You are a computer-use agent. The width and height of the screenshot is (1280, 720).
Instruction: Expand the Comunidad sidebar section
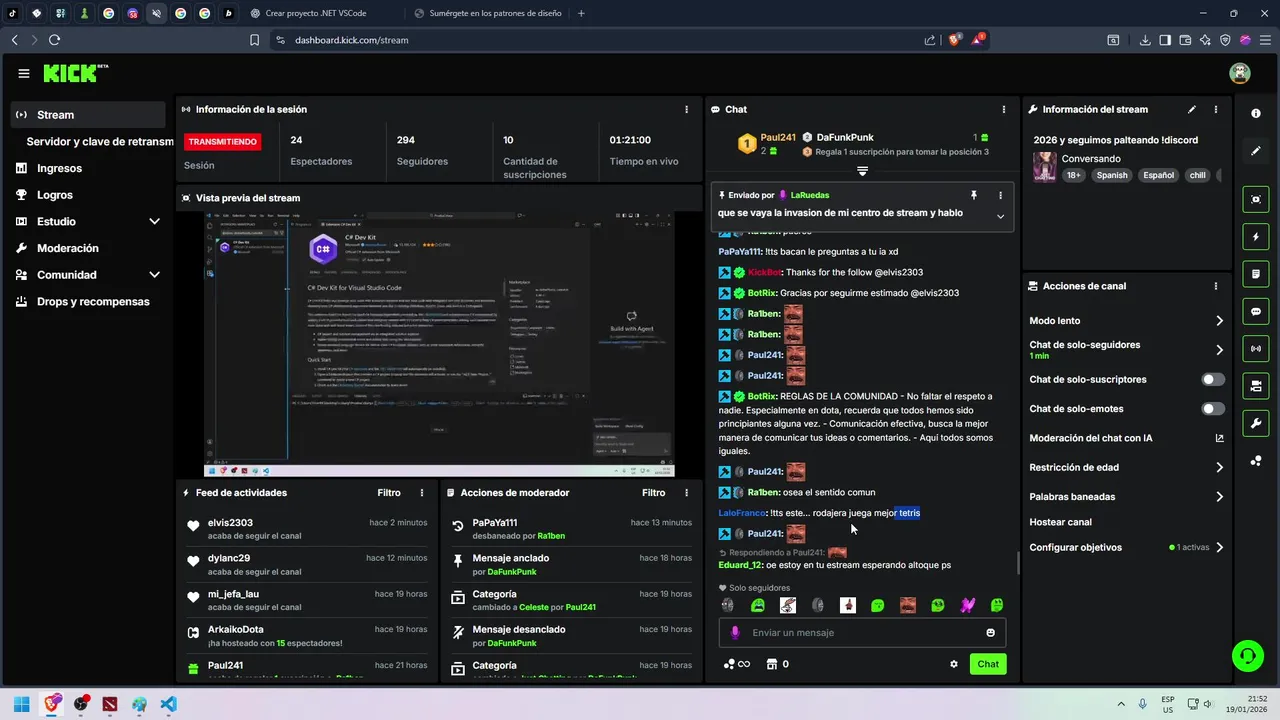tap(154, 275)
